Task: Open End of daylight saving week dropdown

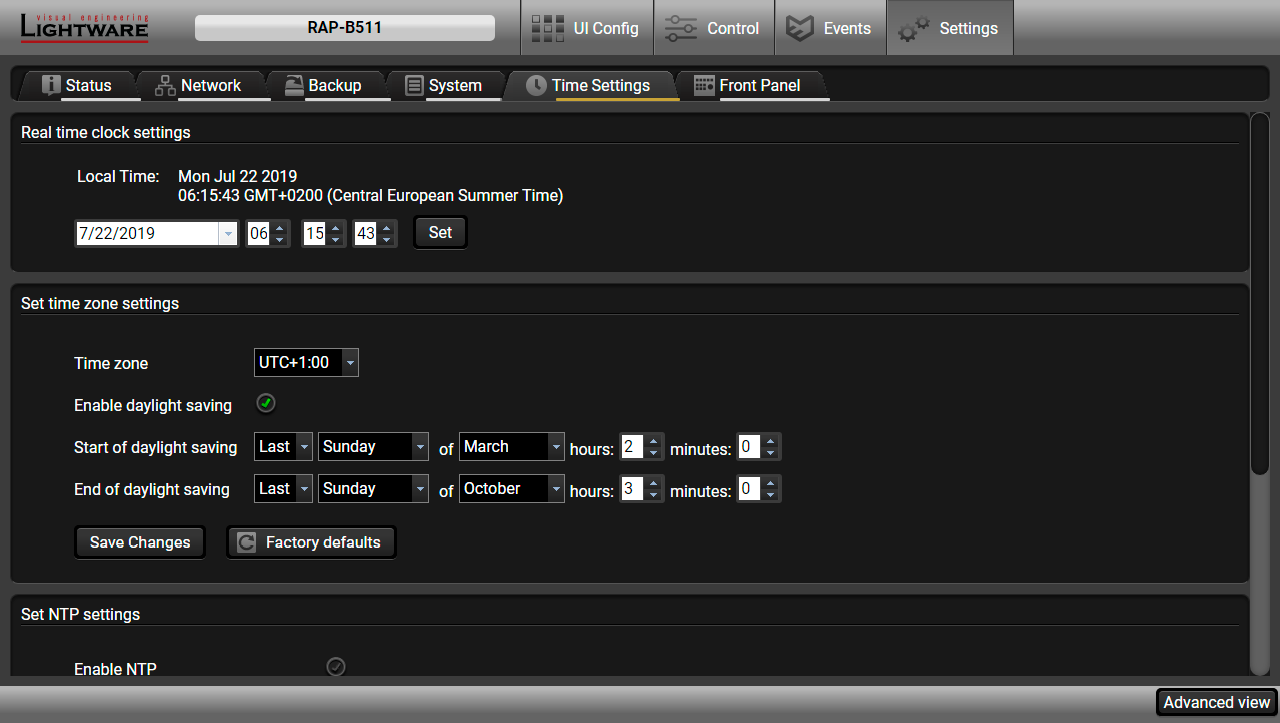Action: coord(284,488)
